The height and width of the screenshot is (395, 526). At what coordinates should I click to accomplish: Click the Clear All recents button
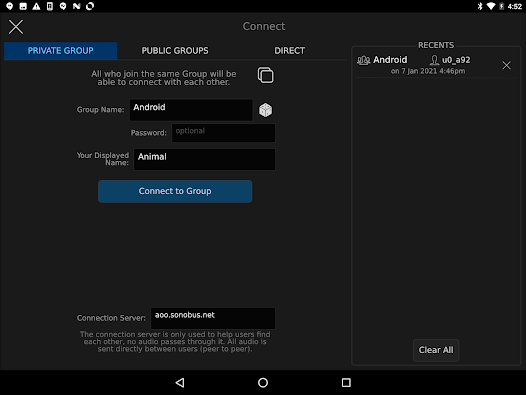point(436,350)
